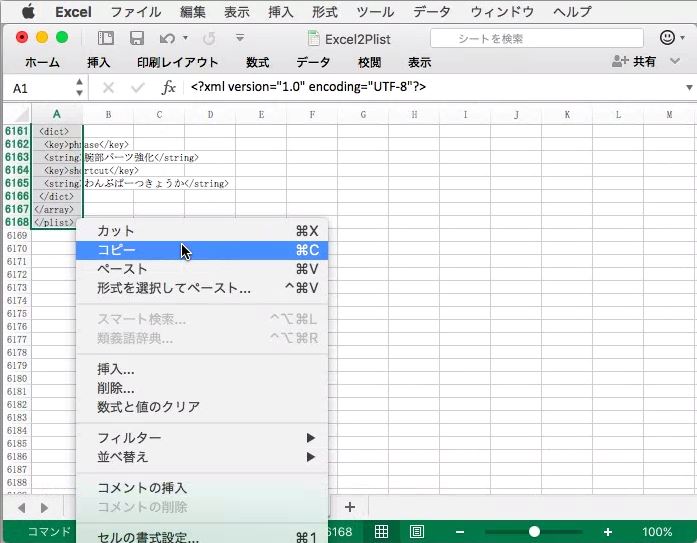Save the workbook with the floppy icon
The height and width of the screenshot is (543, 697).
tap(136, 38)
